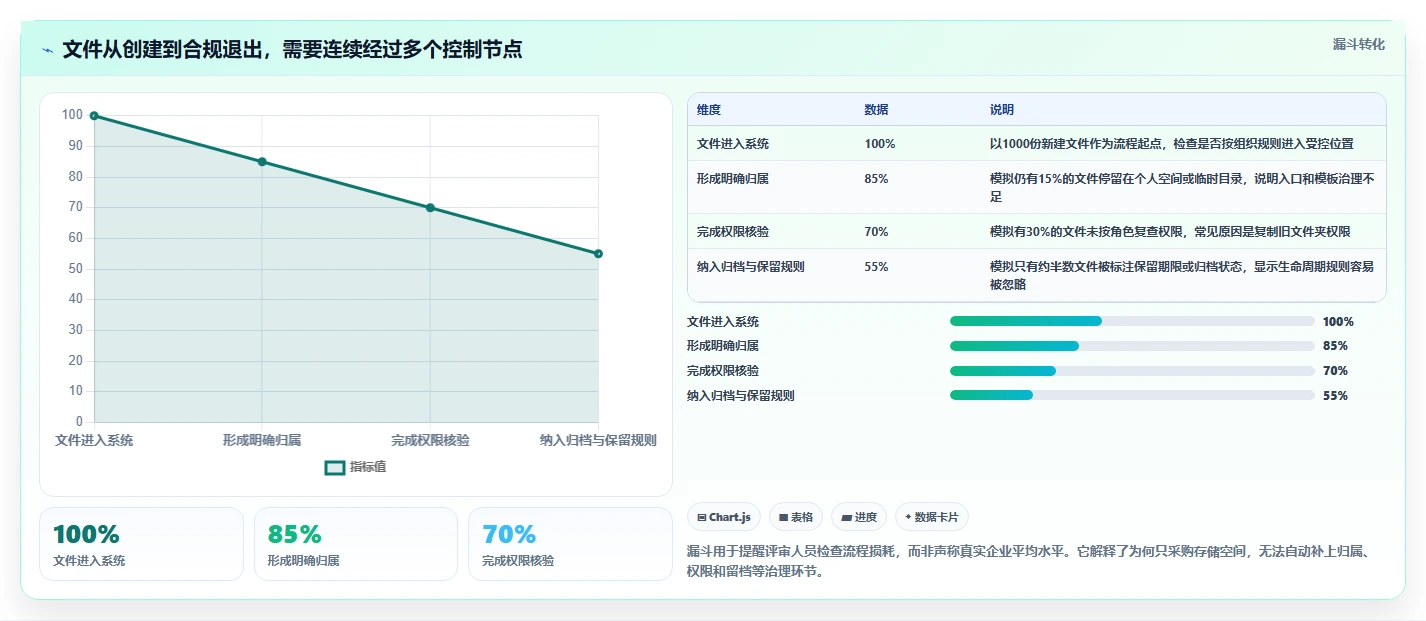Toggle the 指标值 legend swatch
This screenshot has width=1426, height=621.
point(335,467)
